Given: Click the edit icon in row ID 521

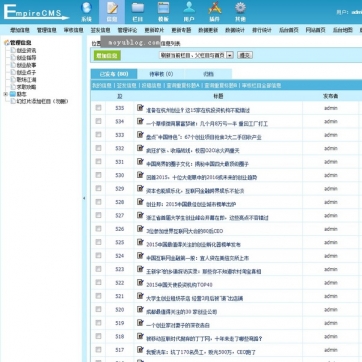Looking at the screenshot, I should tap(140, 296).
